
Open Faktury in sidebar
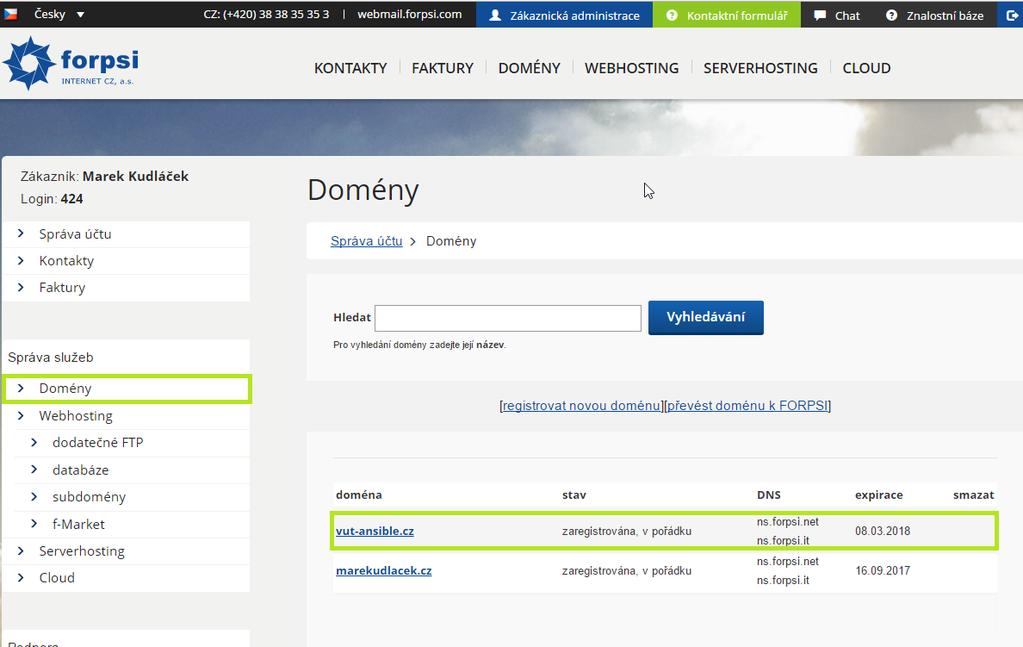62,288
